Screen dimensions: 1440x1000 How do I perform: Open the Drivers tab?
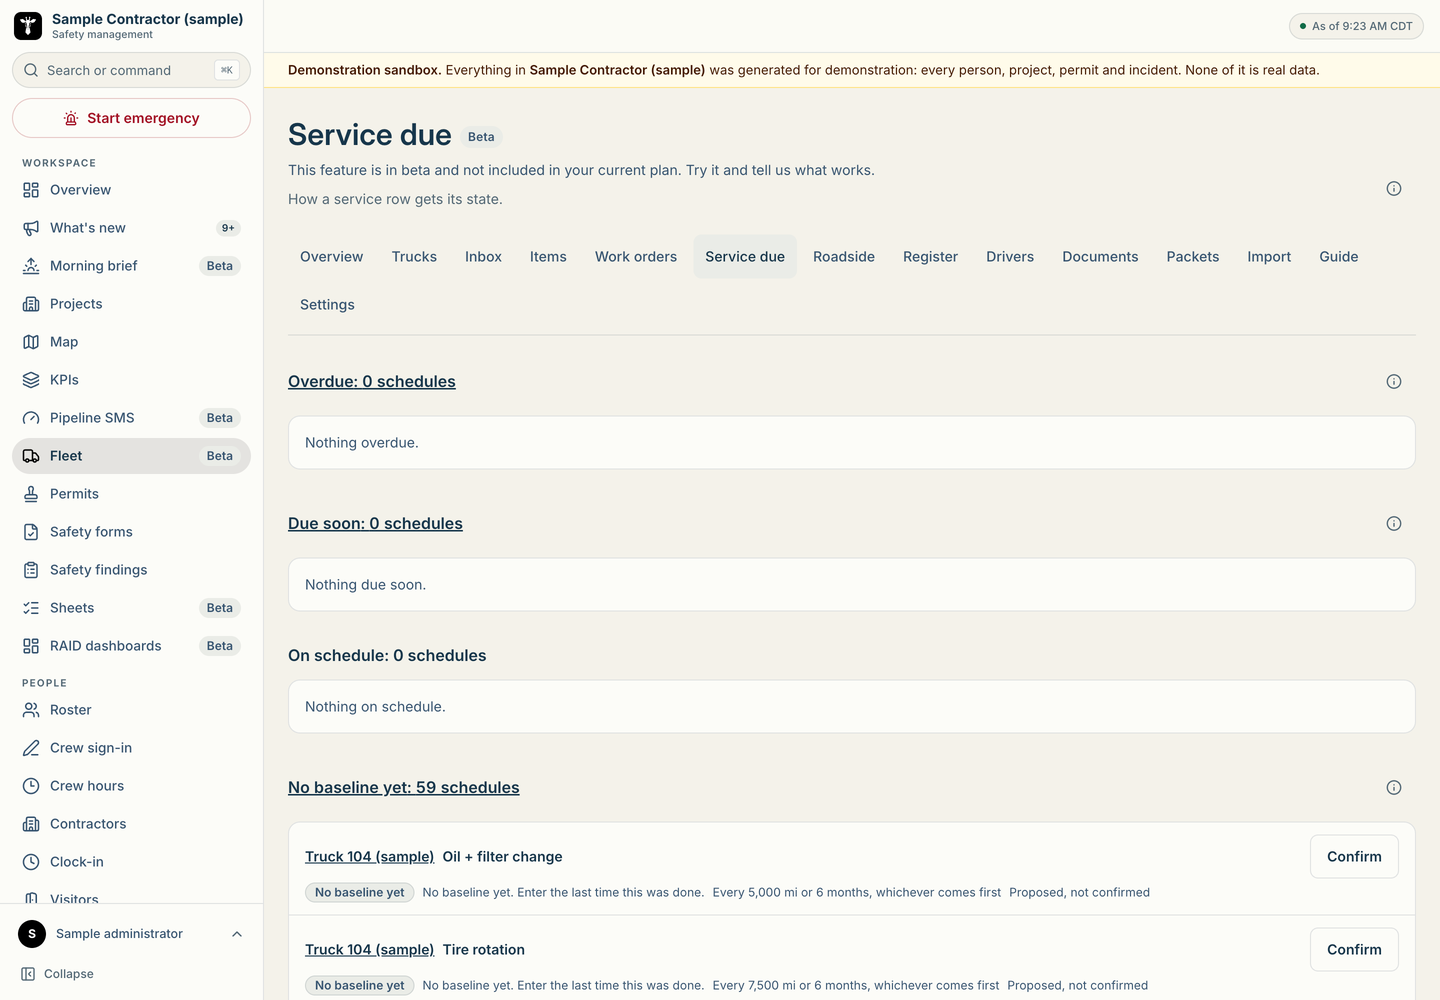(1010, 257)
